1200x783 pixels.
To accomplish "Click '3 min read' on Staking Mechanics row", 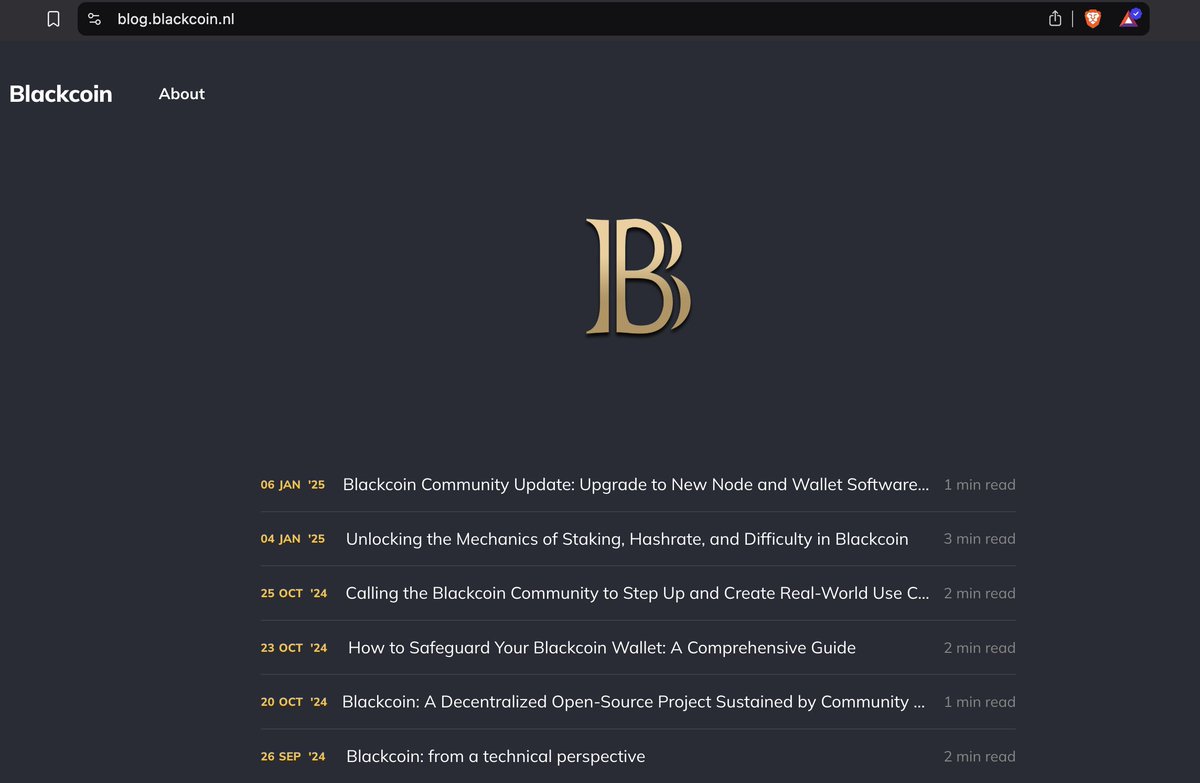I will [x=980, y=539].
